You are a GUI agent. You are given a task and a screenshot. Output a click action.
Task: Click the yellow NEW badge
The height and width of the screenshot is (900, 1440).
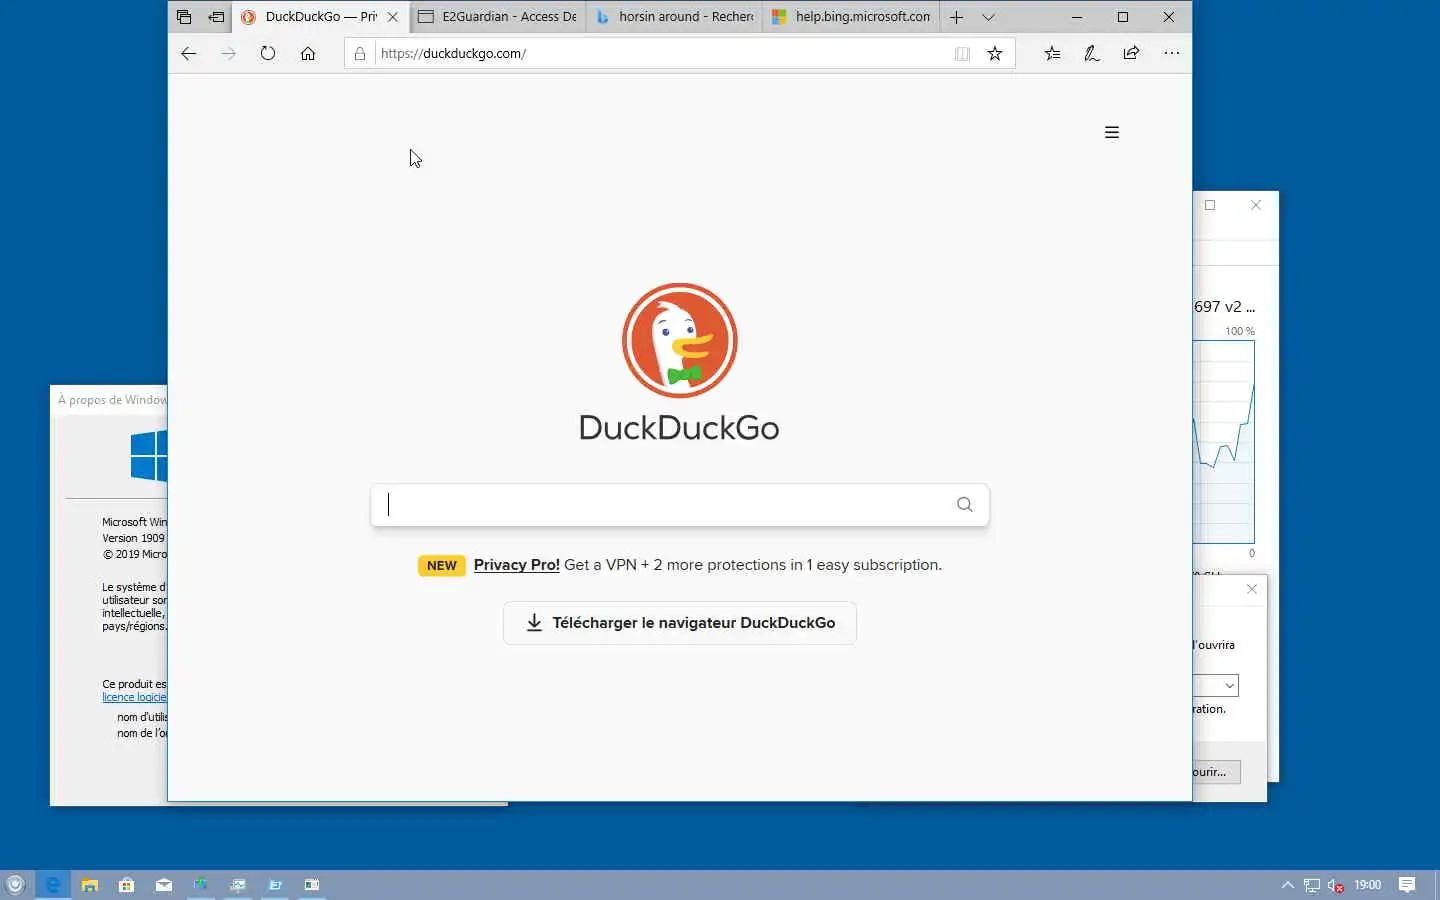point(441,565)
